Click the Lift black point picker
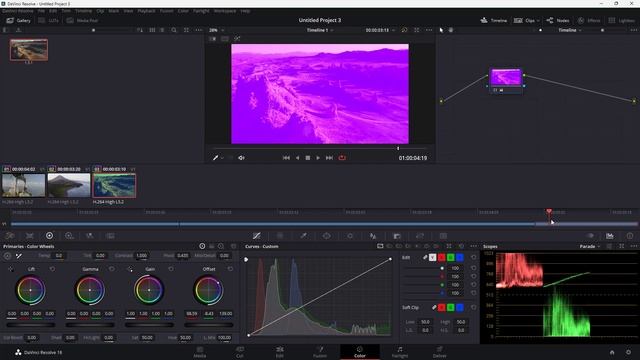Image resolution: width=640 pixels, height=360 pixels. click(11, 269)
